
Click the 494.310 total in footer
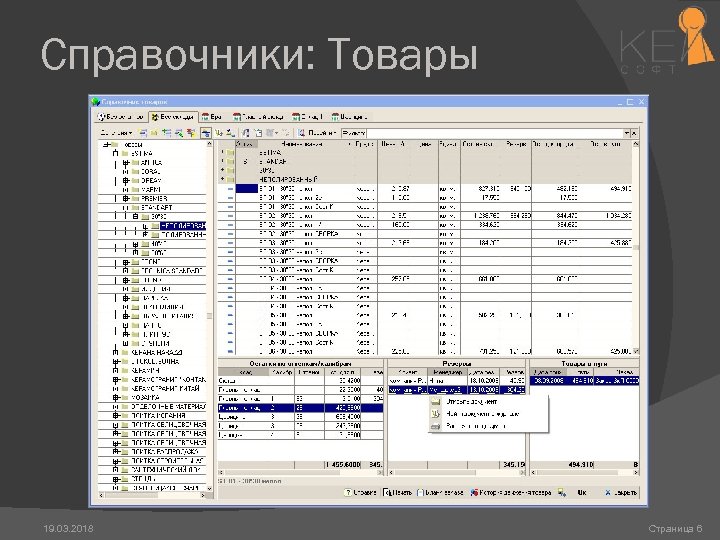point(580,465)
